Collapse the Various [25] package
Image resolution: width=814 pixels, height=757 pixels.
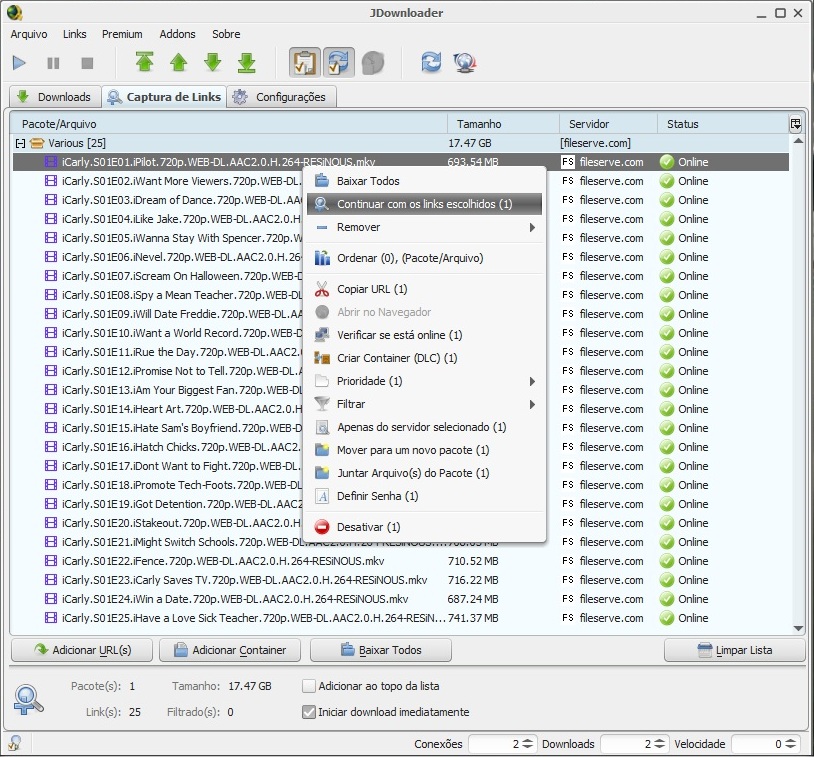point(20,143)
